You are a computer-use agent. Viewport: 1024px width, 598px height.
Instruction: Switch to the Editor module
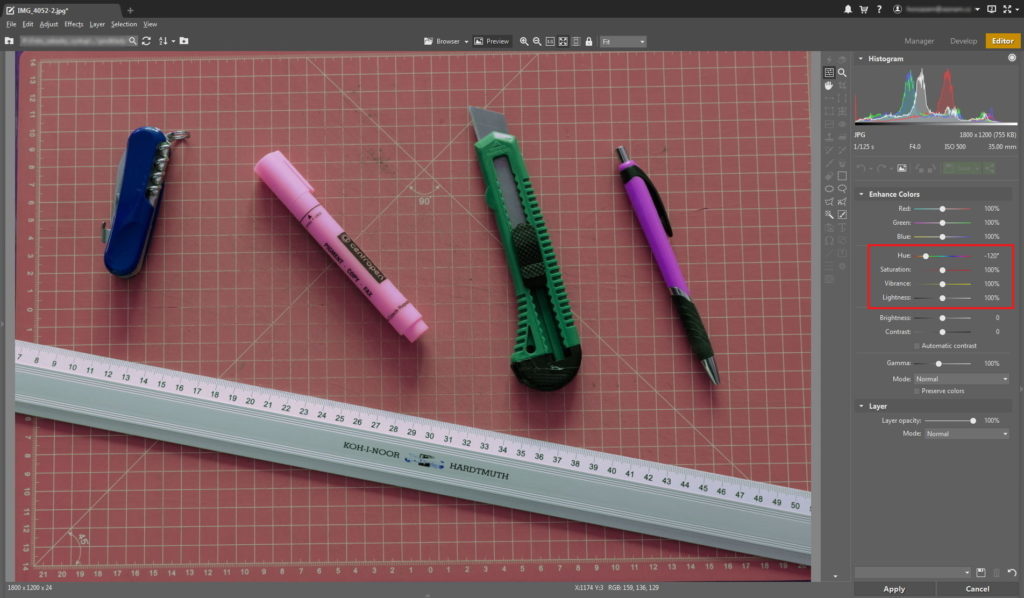click(1002, 41)
